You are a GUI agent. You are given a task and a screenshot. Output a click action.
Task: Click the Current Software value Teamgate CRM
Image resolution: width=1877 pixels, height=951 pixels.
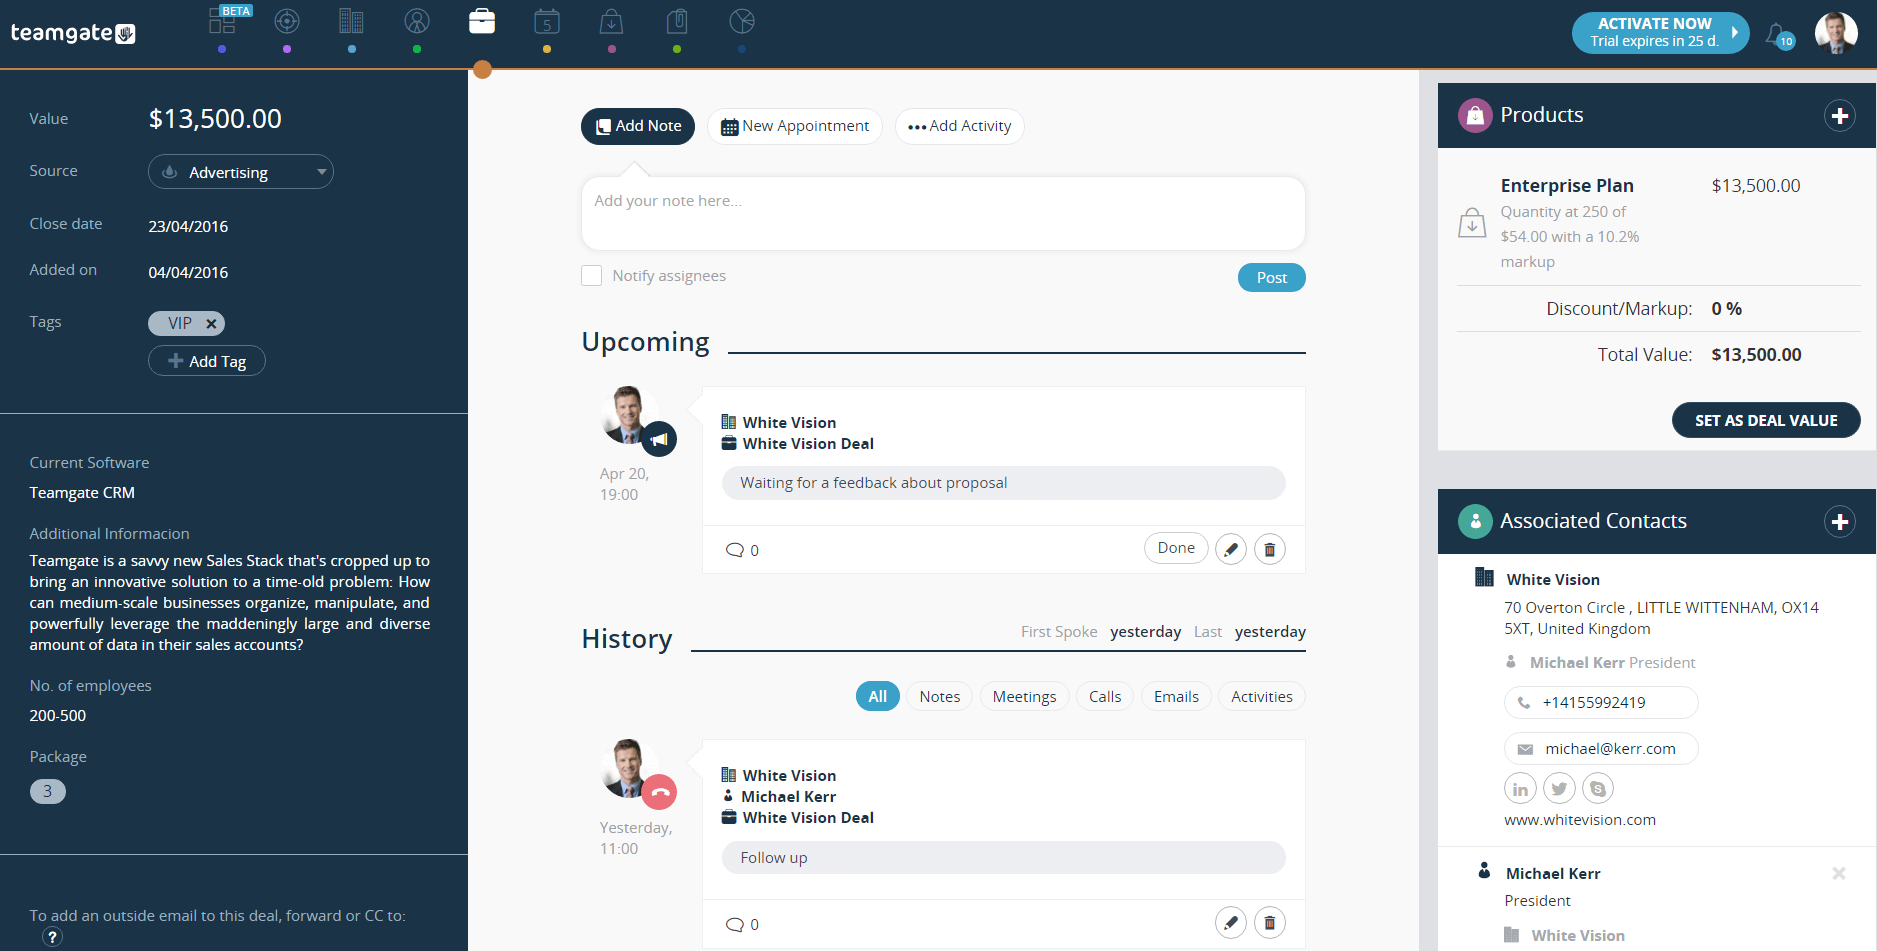tap(82, 493)
